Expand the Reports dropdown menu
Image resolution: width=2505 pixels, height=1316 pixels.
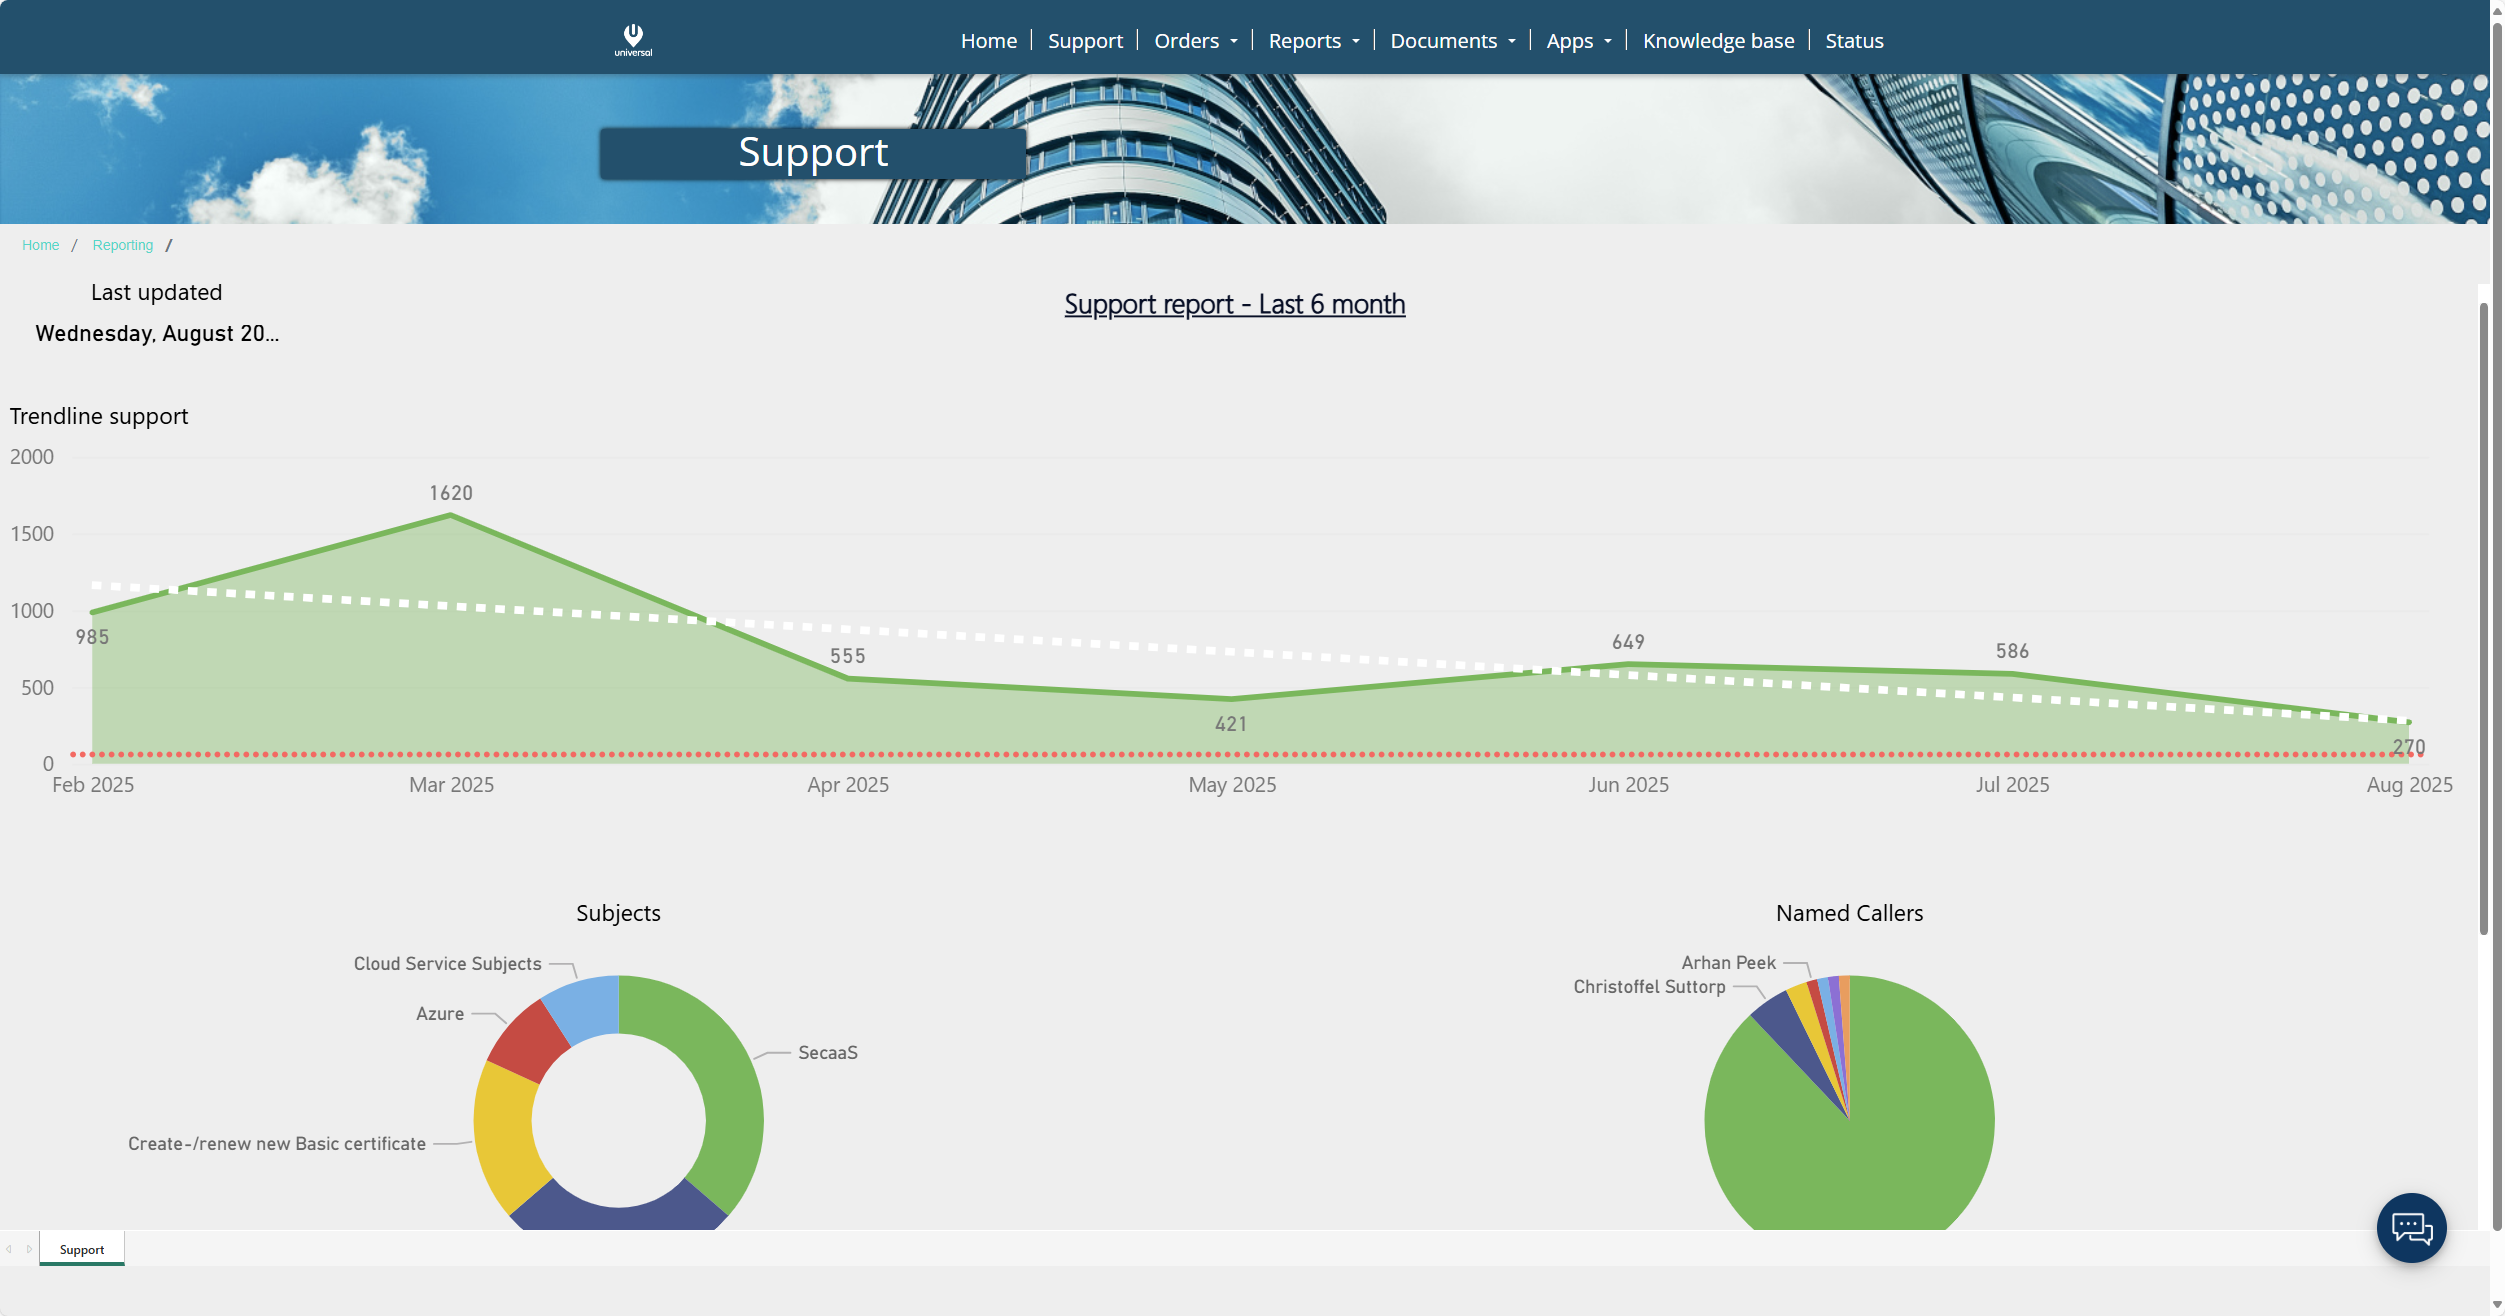point(1313,41)
